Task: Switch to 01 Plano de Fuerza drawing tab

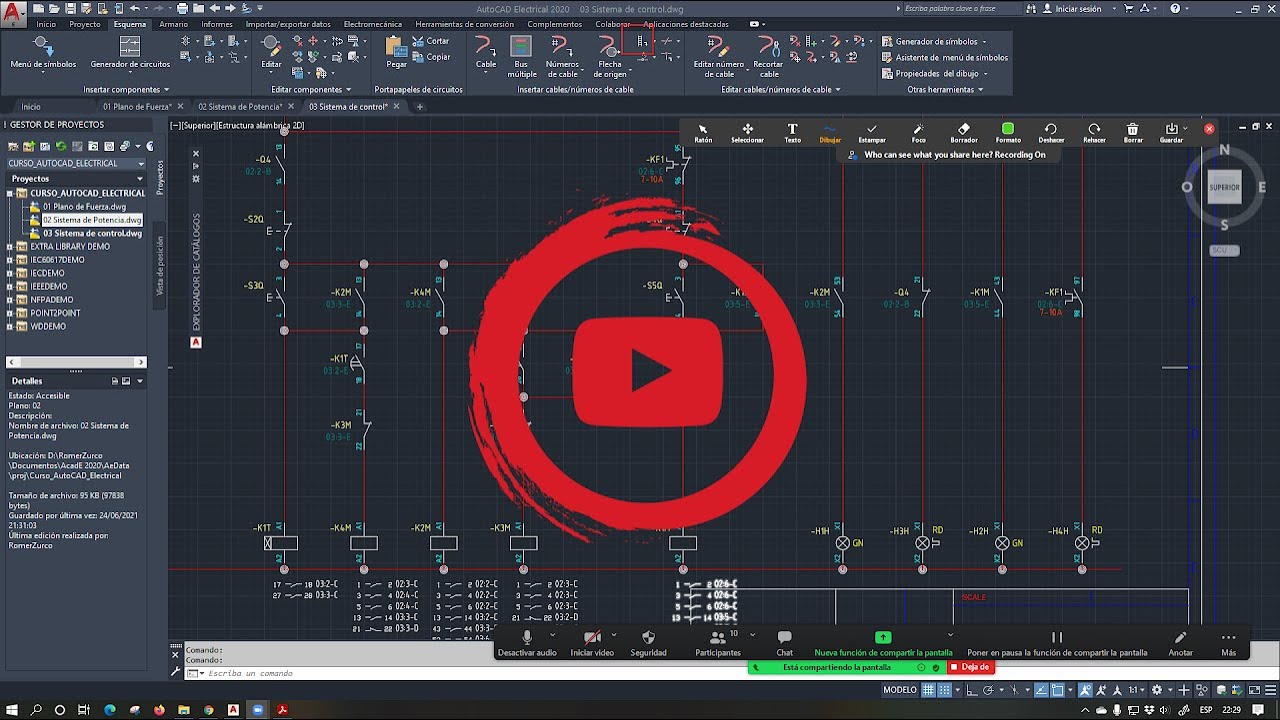Action: (136, 106)
